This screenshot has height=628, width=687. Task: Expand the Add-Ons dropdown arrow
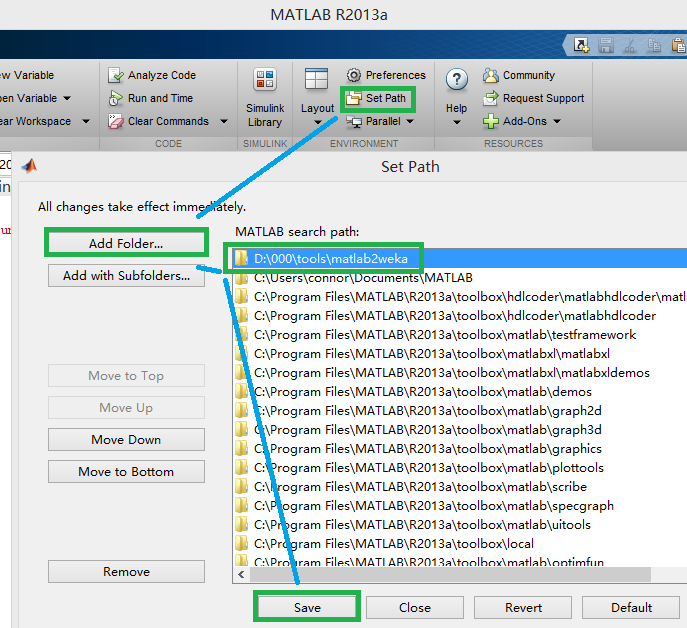click(x=557, y=121)
